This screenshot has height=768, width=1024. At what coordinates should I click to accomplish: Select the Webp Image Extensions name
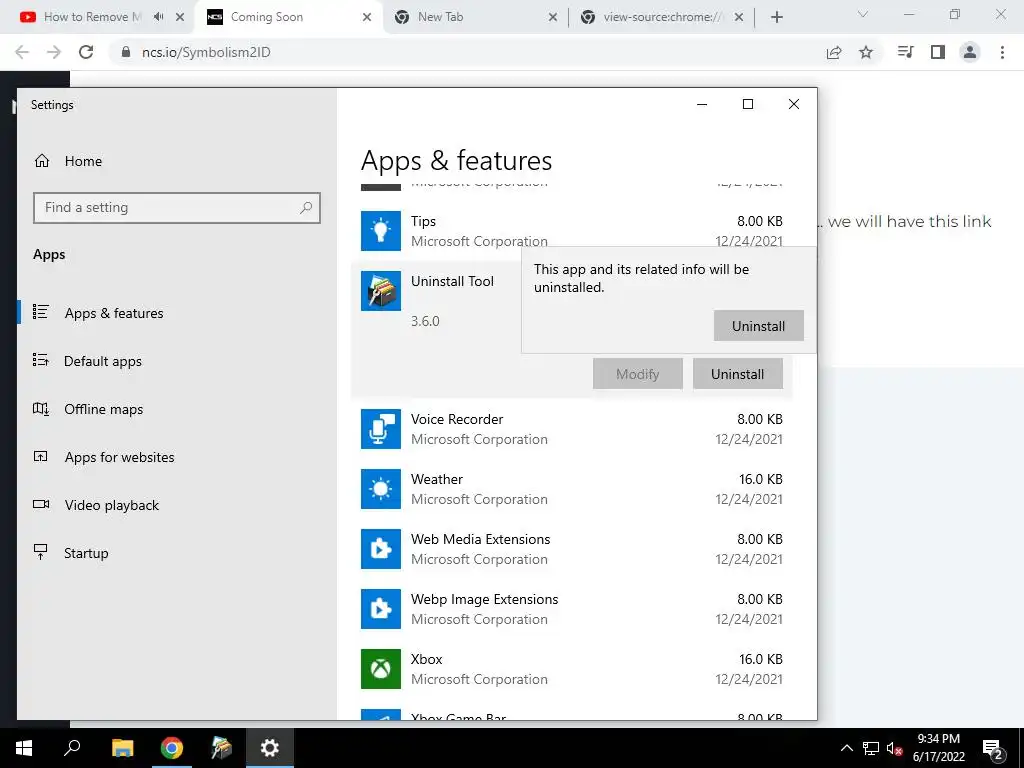pyautogui.click(x=485, y=600)
